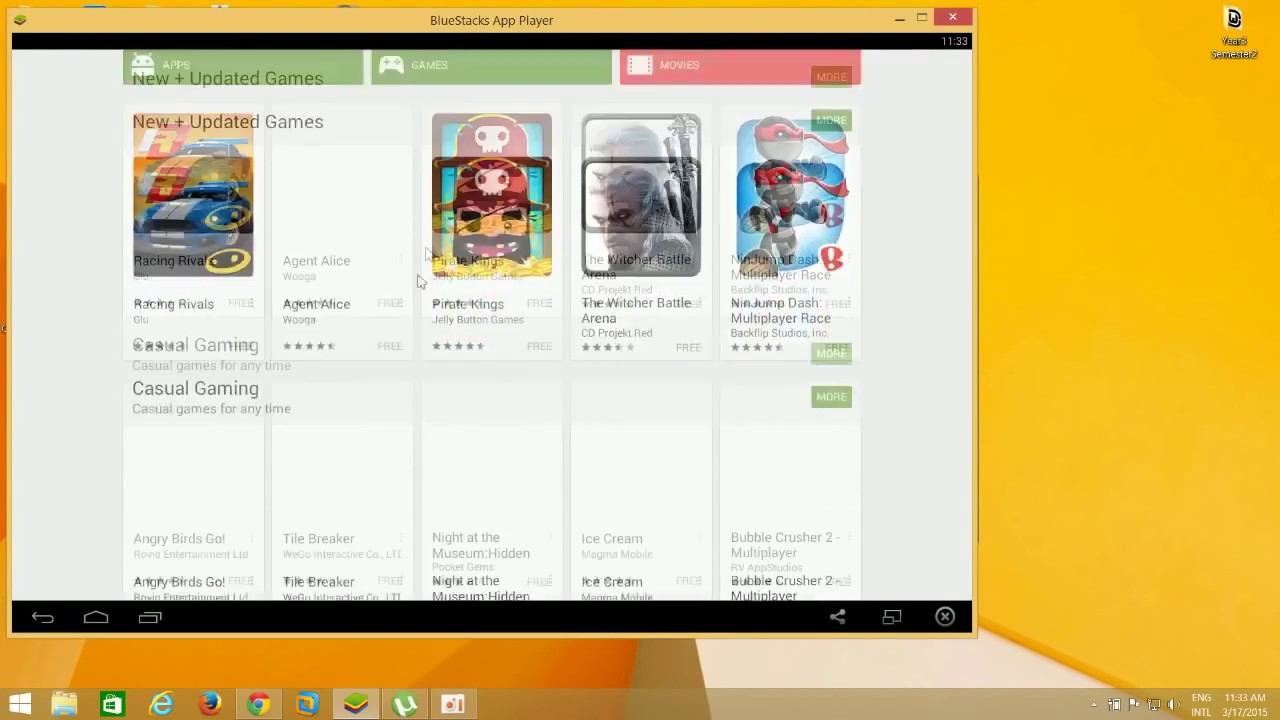1280x720 pixels.
Task: Click the Pirate Kings star rating
Action: [x=458, y=346]
